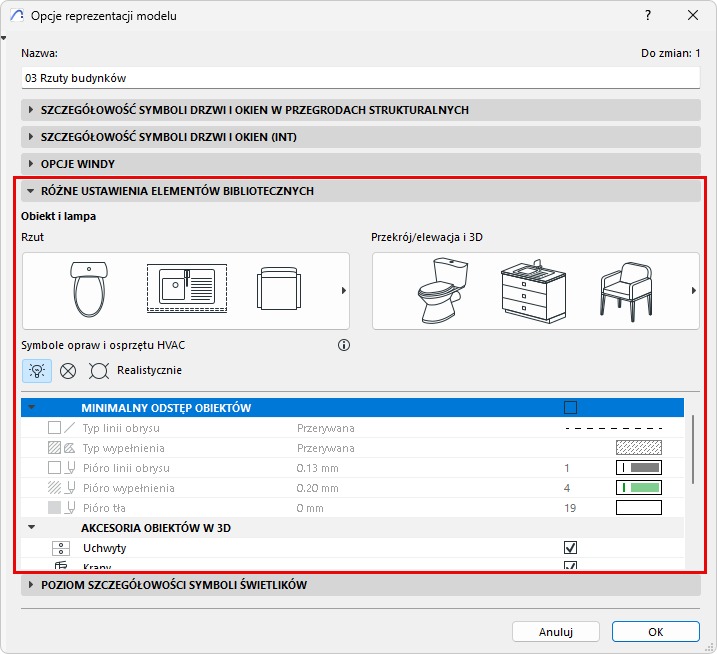717x654 pixels.
Task: Click the Anuluj button
Action: [556, 632]
